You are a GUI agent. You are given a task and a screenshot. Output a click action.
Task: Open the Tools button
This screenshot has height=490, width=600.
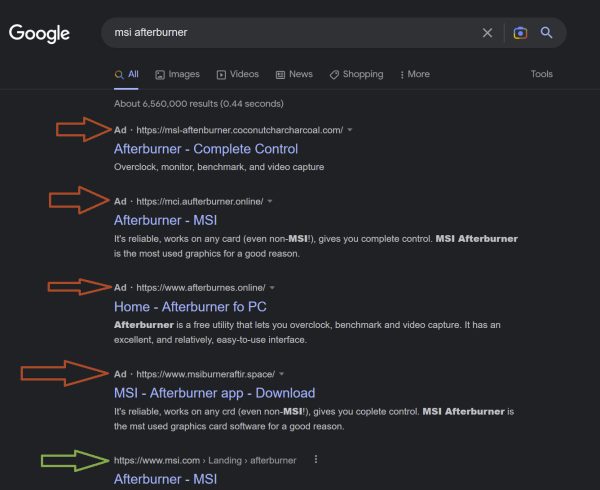tap(541, 74)
